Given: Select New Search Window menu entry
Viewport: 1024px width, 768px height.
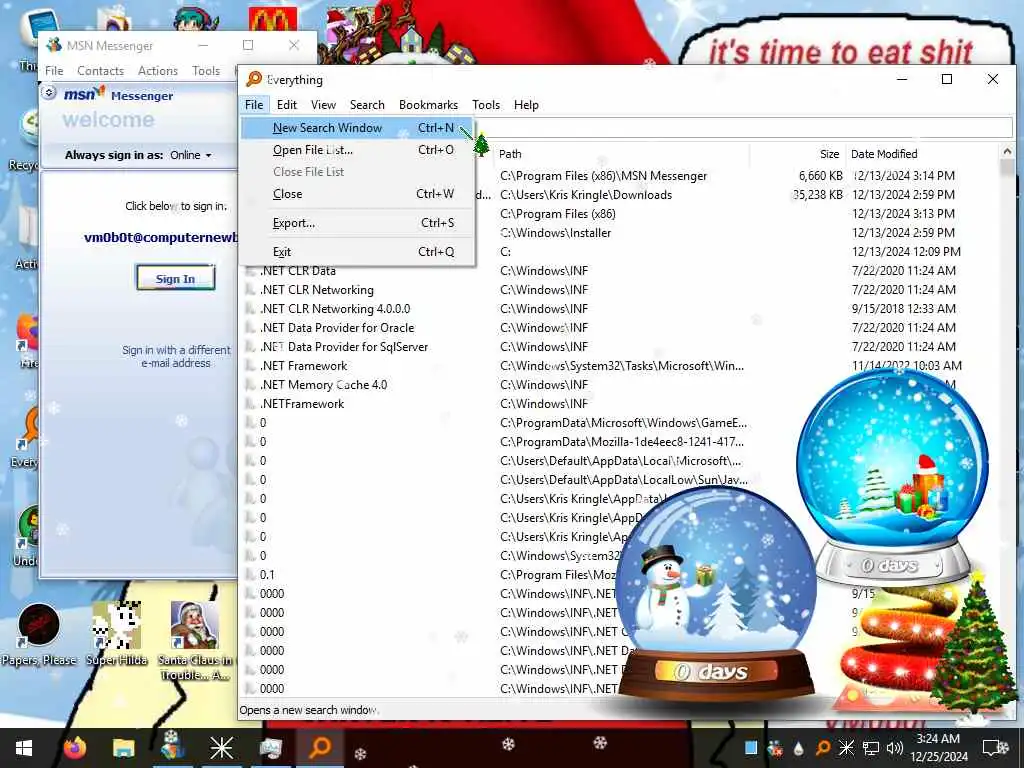Looking at the screenshot, I should pyautogui.click(x=357, y=128).
